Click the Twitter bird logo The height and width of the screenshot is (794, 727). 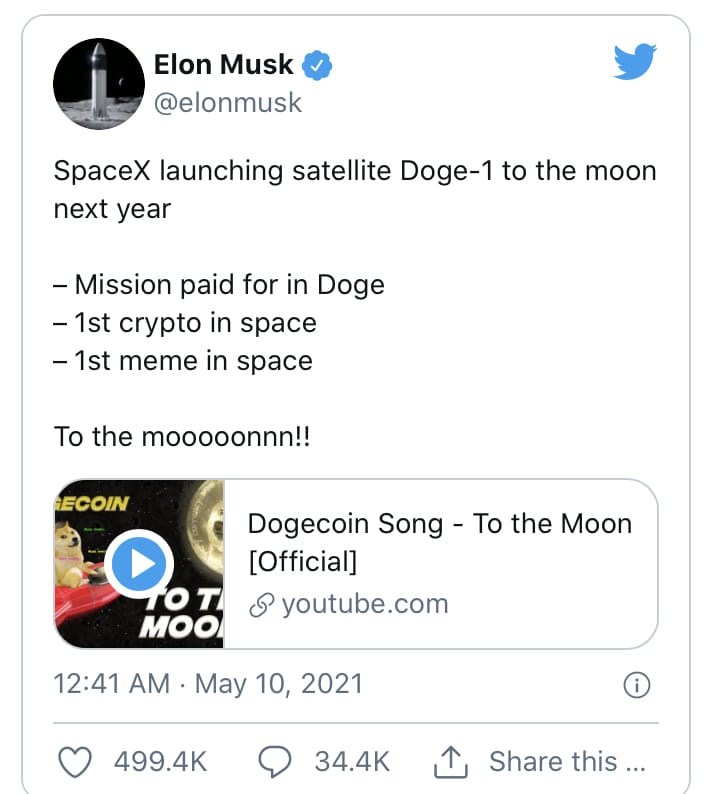[634, 61]
